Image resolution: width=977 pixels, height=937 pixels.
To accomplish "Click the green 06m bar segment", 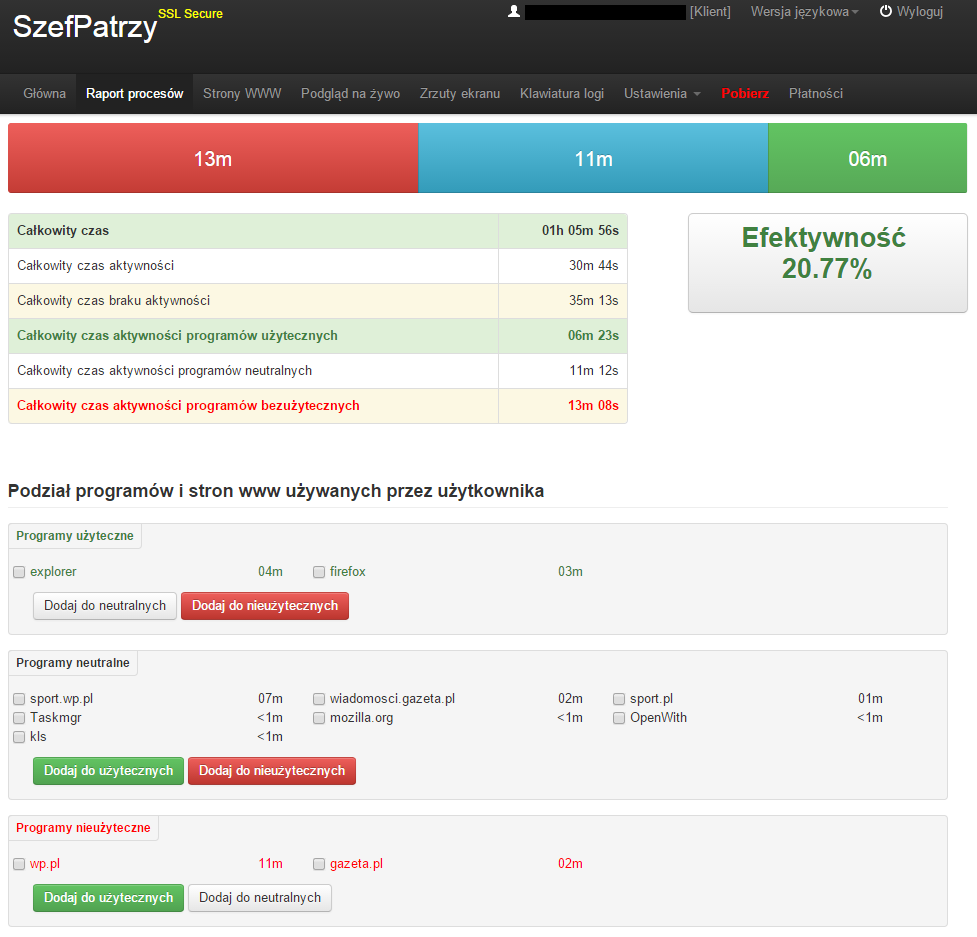I will (x=867, y=158).
